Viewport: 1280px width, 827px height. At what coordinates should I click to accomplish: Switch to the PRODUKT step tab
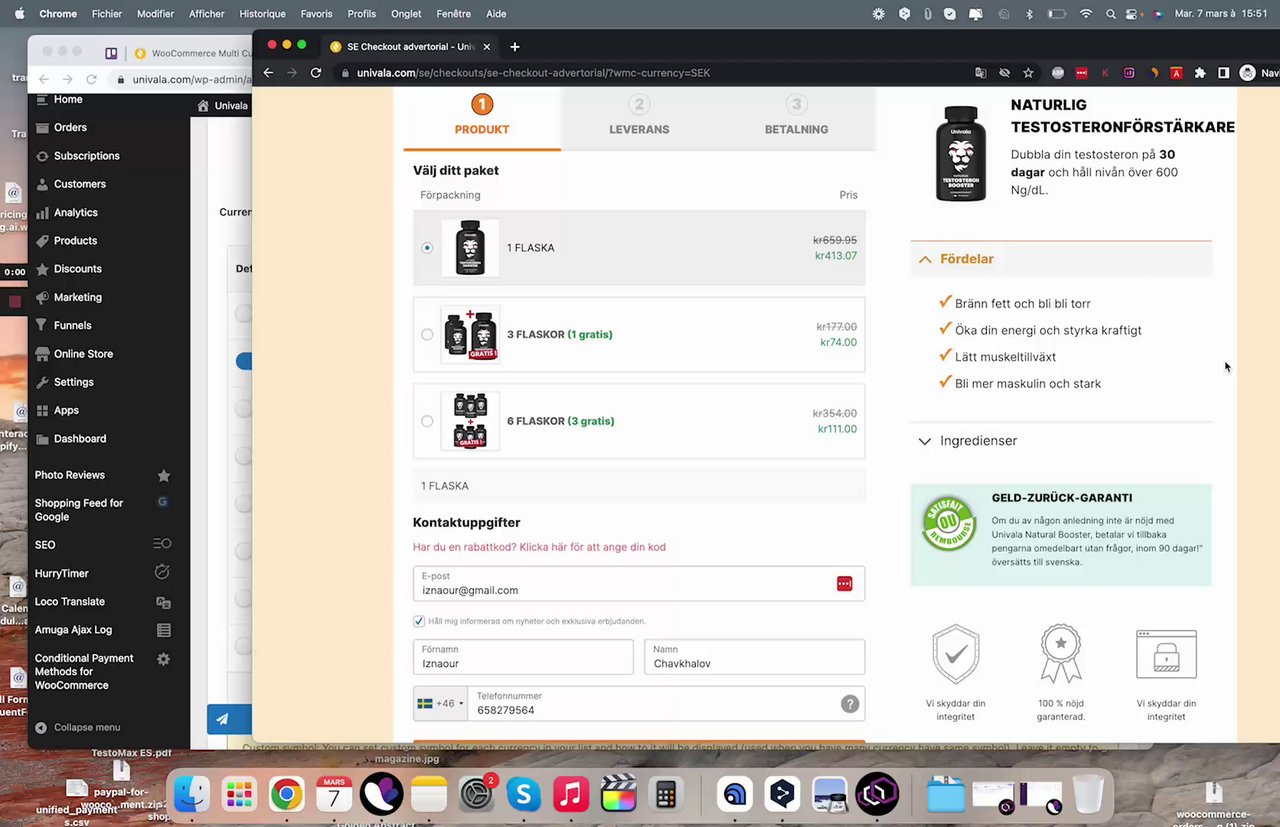[x=482, y=118]
